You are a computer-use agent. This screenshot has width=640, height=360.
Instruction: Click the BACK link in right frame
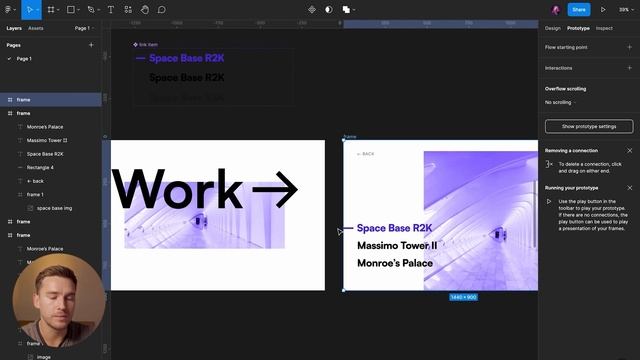(365, 154)
